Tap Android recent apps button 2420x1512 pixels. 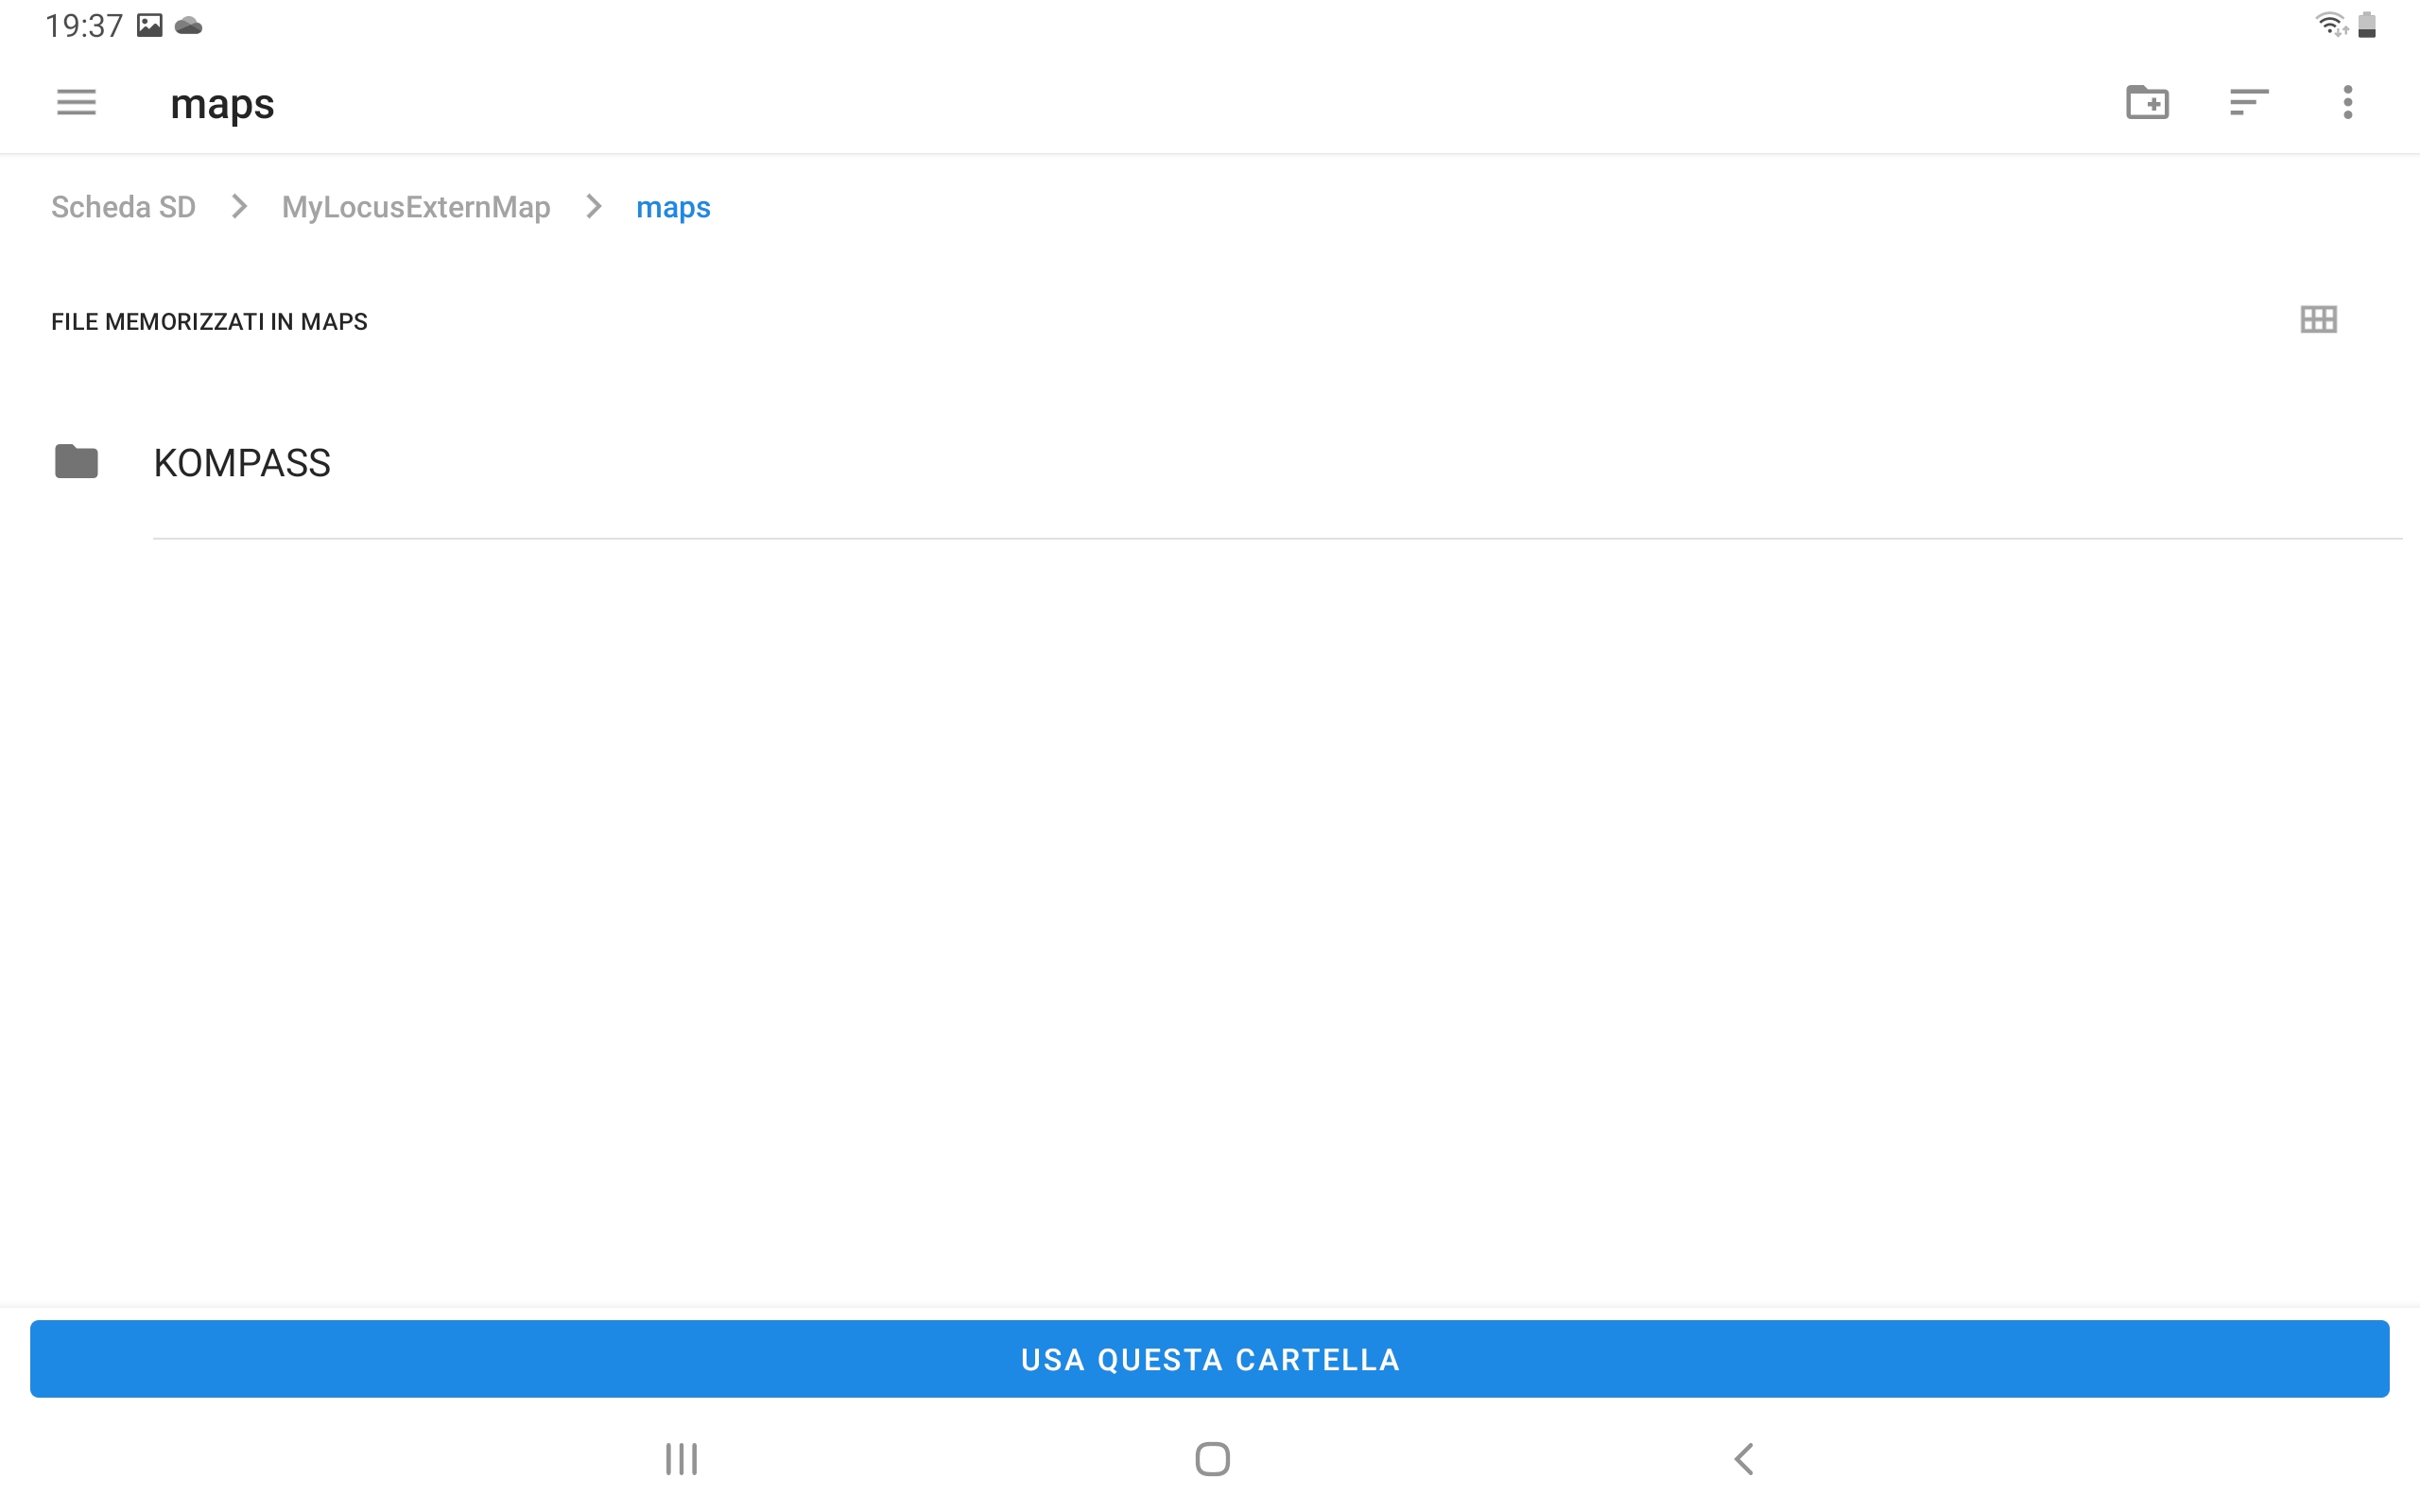click(681, 1458)
